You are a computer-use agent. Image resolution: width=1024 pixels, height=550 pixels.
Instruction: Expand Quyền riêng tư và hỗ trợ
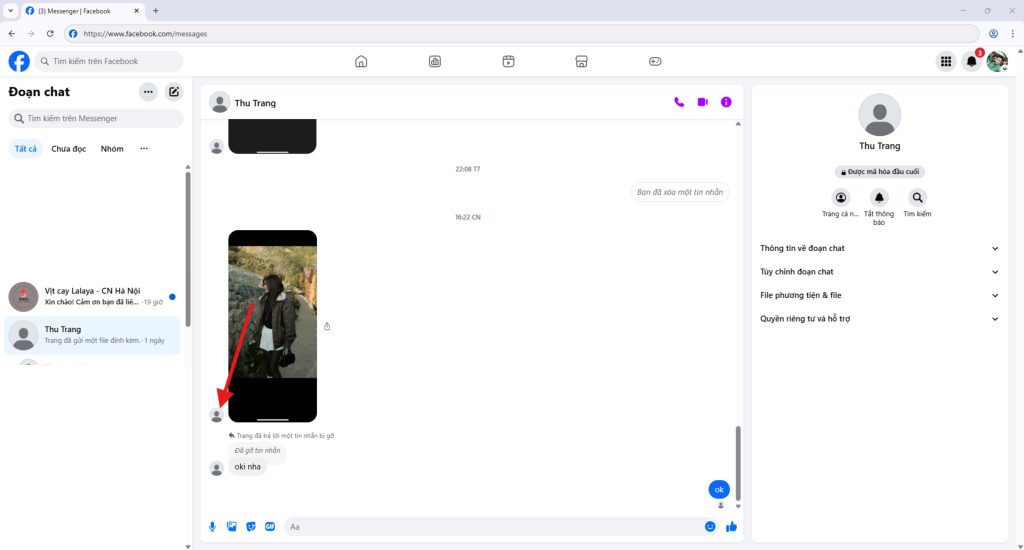[x=879, y=319]
